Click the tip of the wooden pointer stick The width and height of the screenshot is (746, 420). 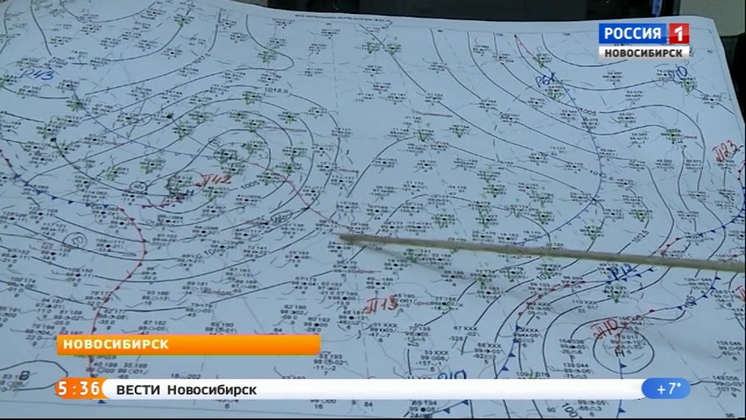(x=343, y=237)
